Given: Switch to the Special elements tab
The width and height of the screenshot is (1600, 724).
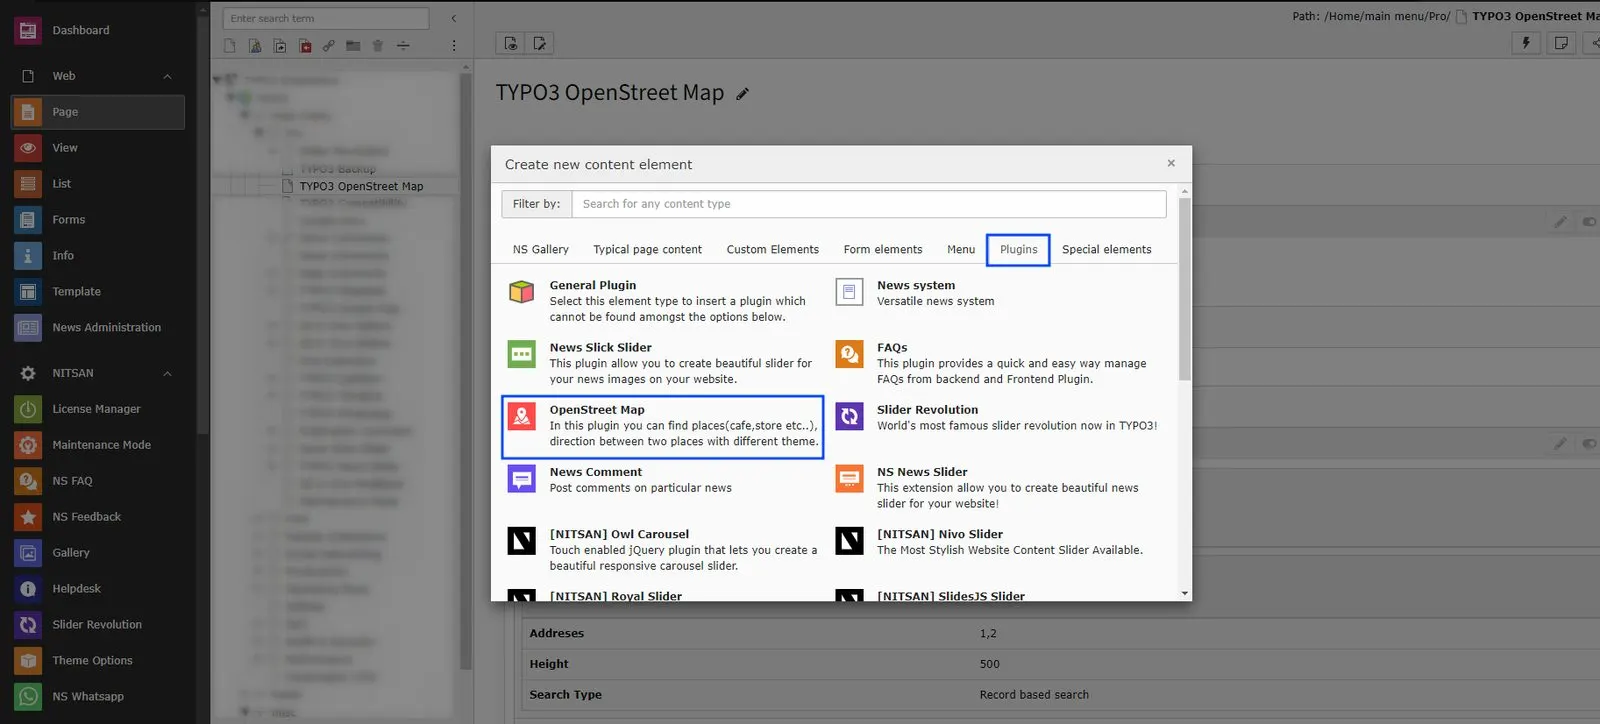Looking at the screenshot, I should click(1106, 250).
